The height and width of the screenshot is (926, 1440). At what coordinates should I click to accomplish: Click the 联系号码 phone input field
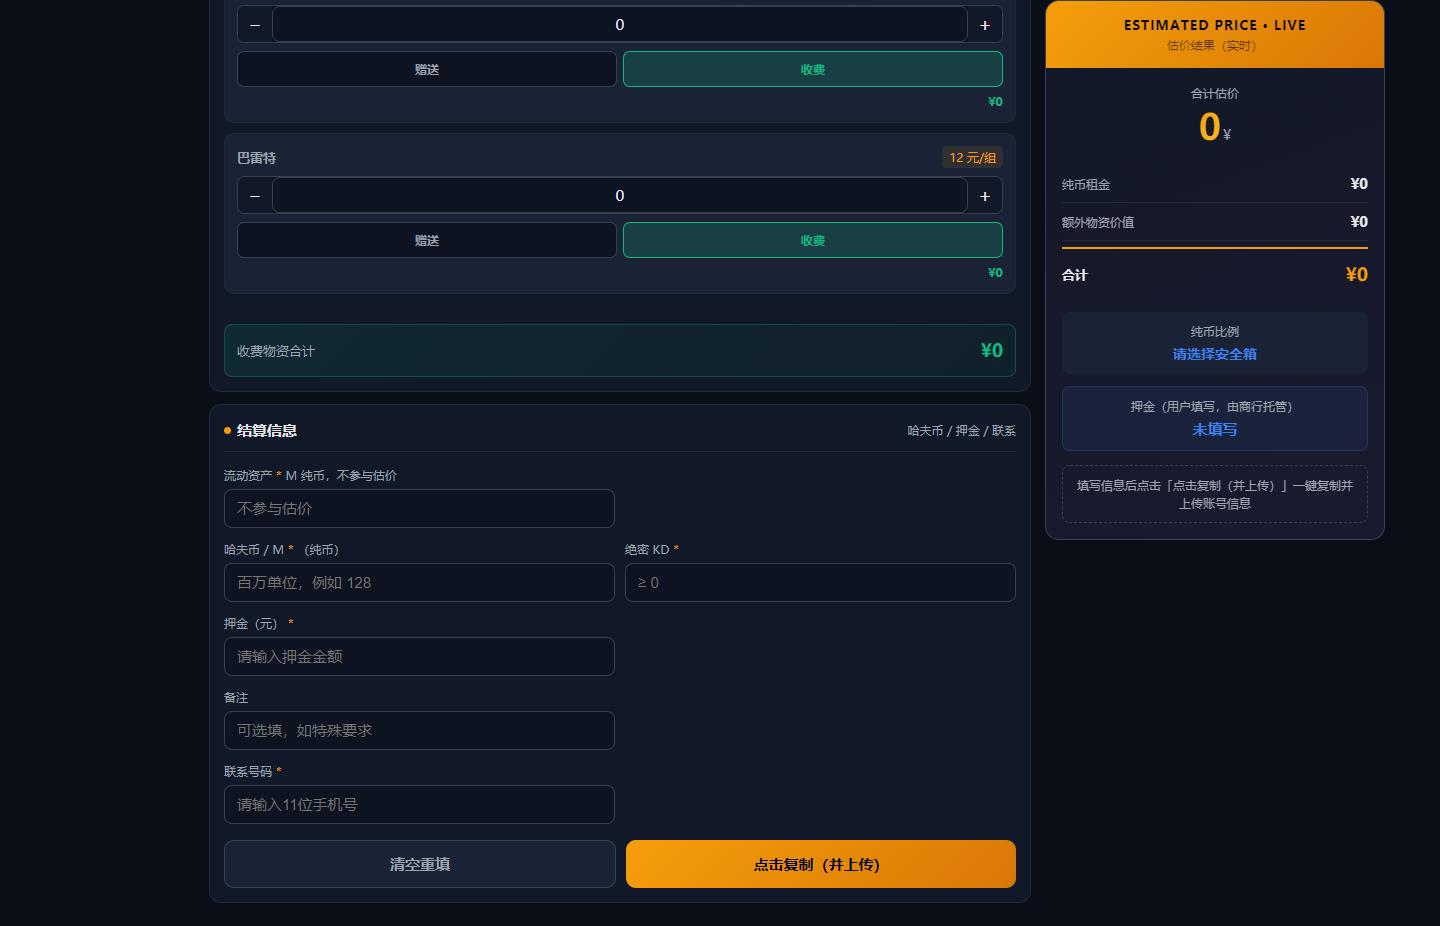(419, 804)
